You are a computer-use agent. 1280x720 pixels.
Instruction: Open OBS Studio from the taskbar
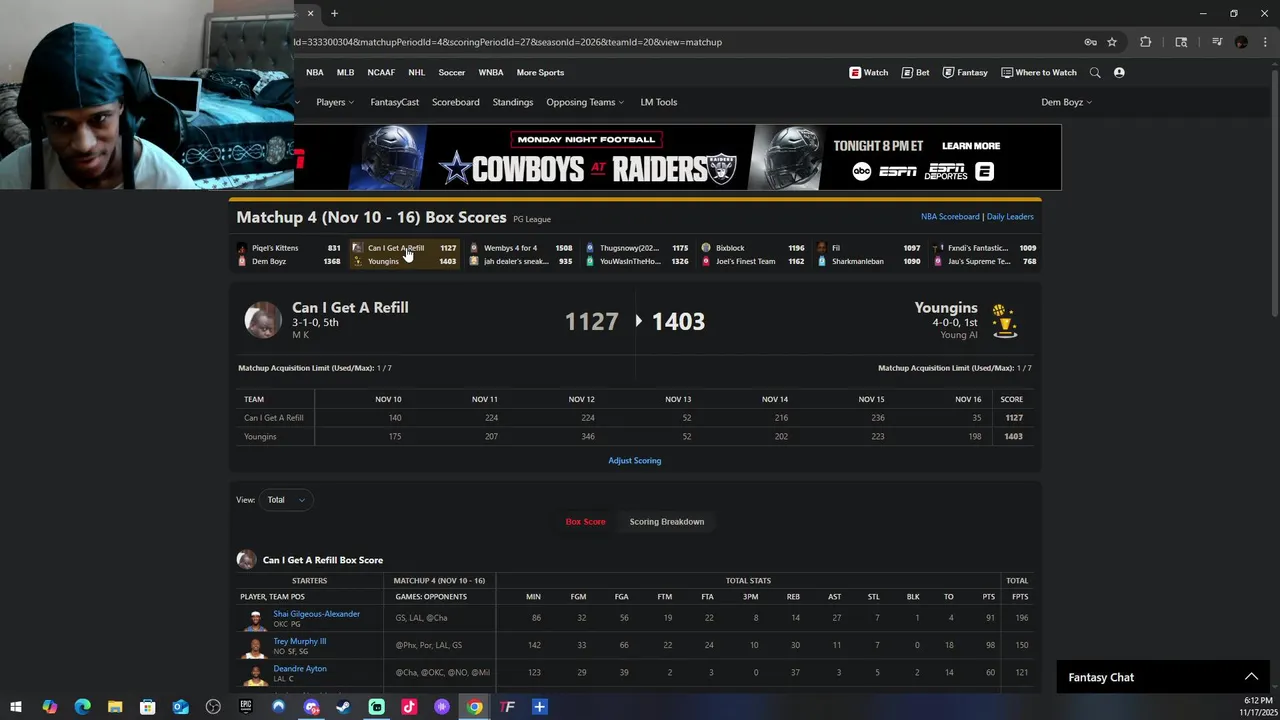pos(213,707)
